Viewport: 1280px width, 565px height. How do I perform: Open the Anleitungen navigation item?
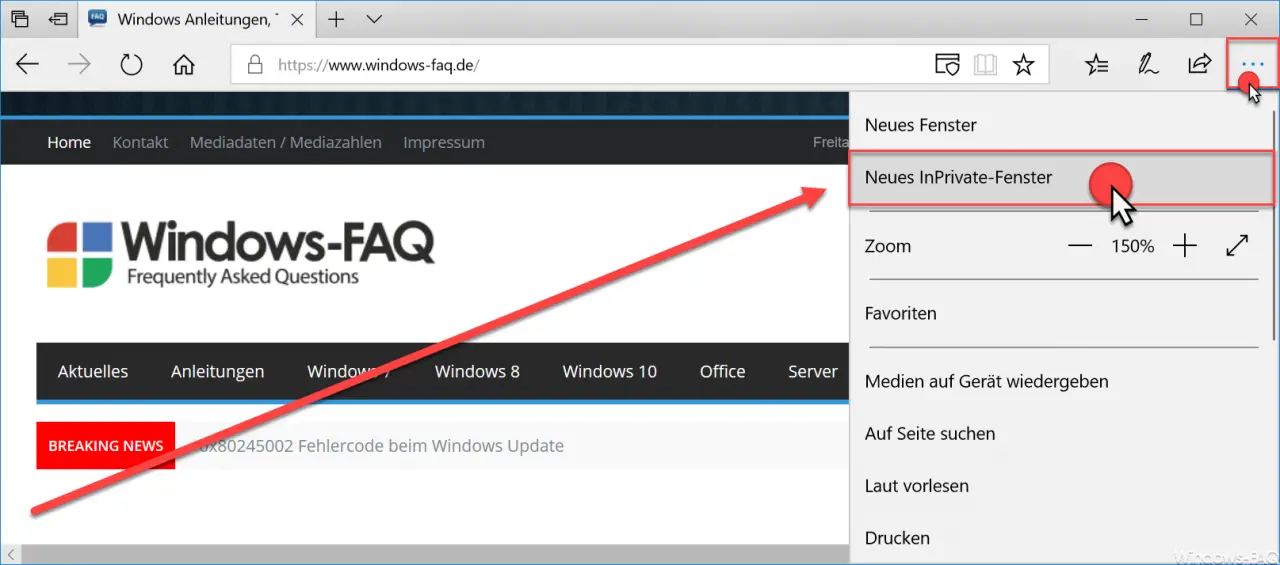[218, 371]
